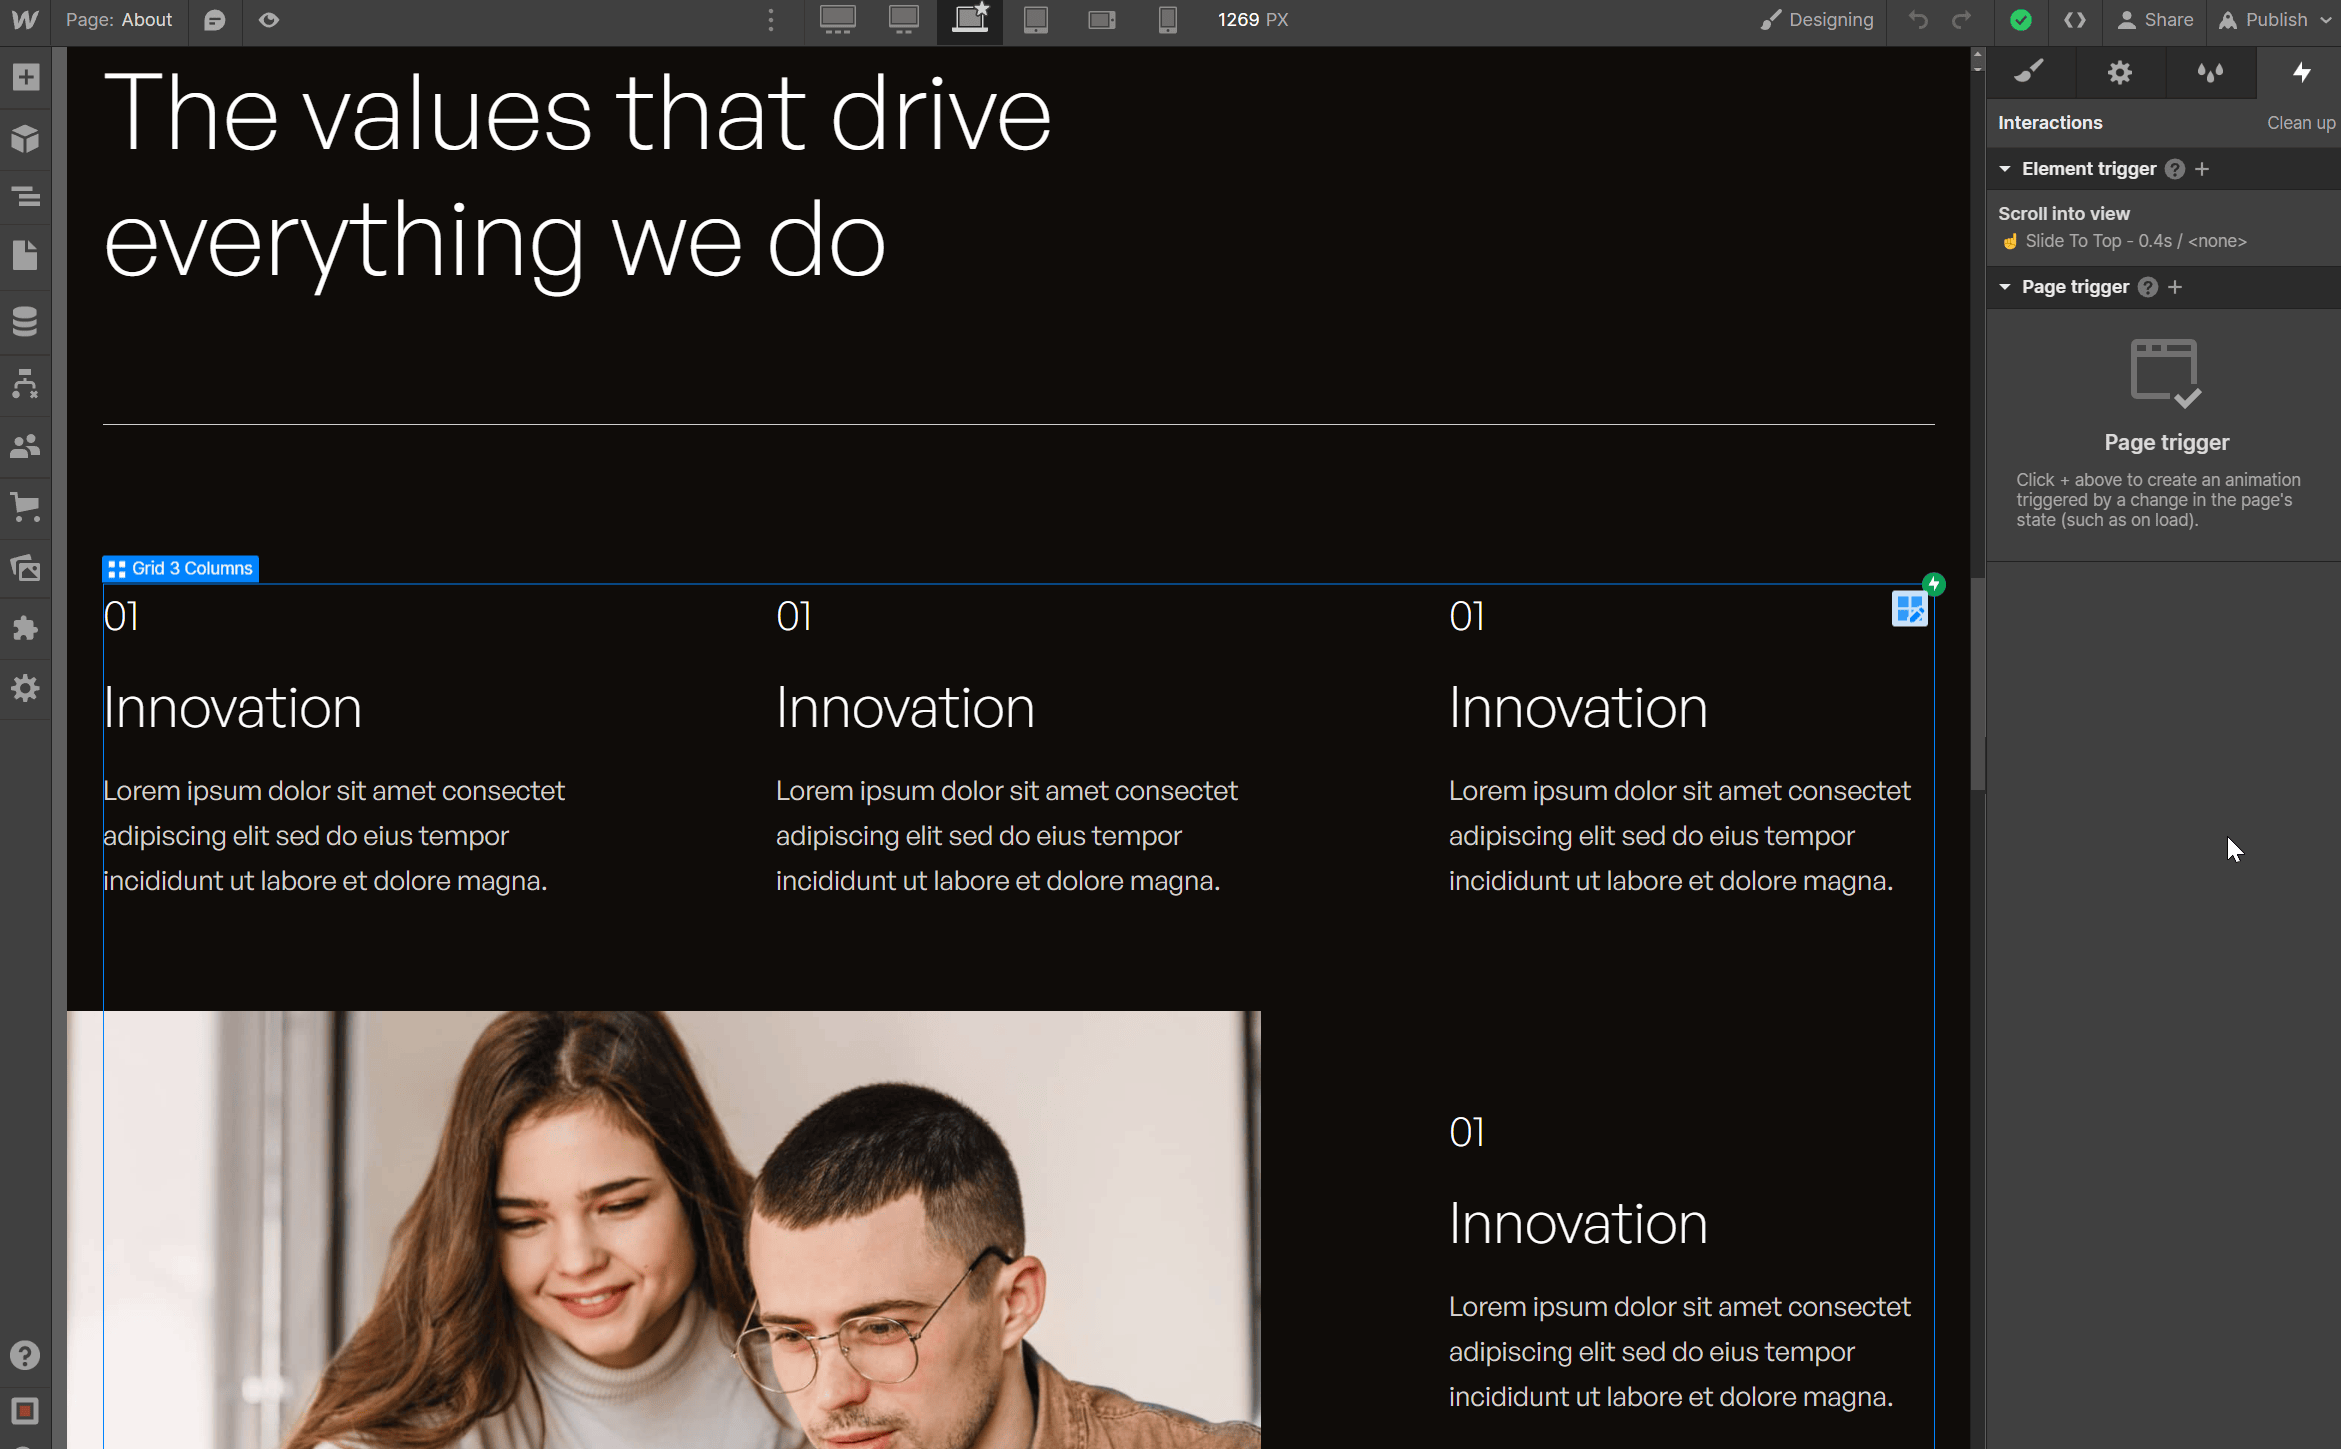Open the Assets panel

pos(25,568)
